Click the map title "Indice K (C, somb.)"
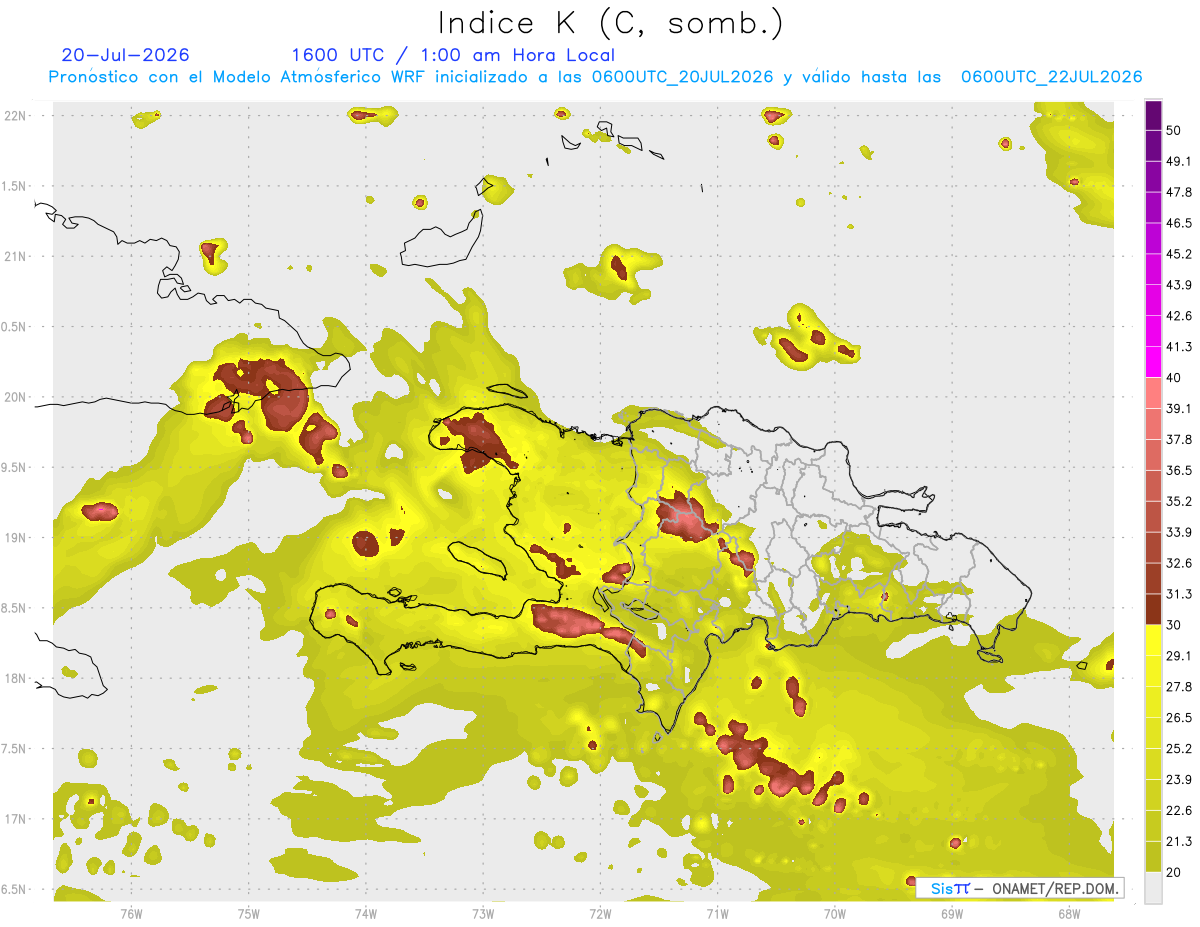The image size is (1200, 927). (610, 22)
